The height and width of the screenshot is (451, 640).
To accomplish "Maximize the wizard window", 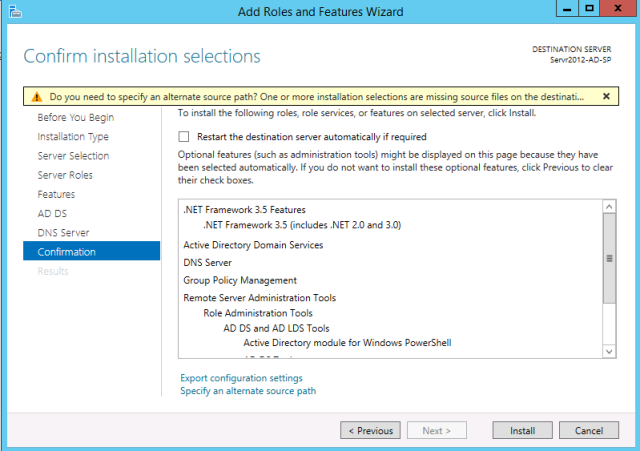I will click(x=590, y=9).
